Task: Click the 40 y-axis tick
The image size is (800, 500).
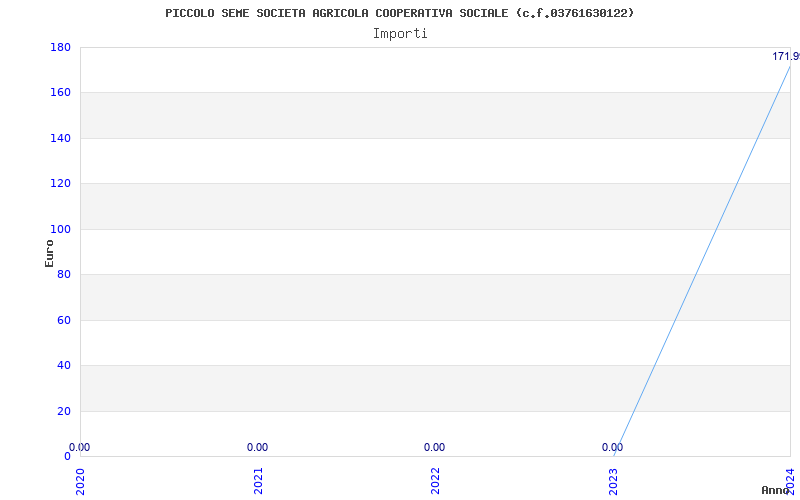Action: click(64, 365)
